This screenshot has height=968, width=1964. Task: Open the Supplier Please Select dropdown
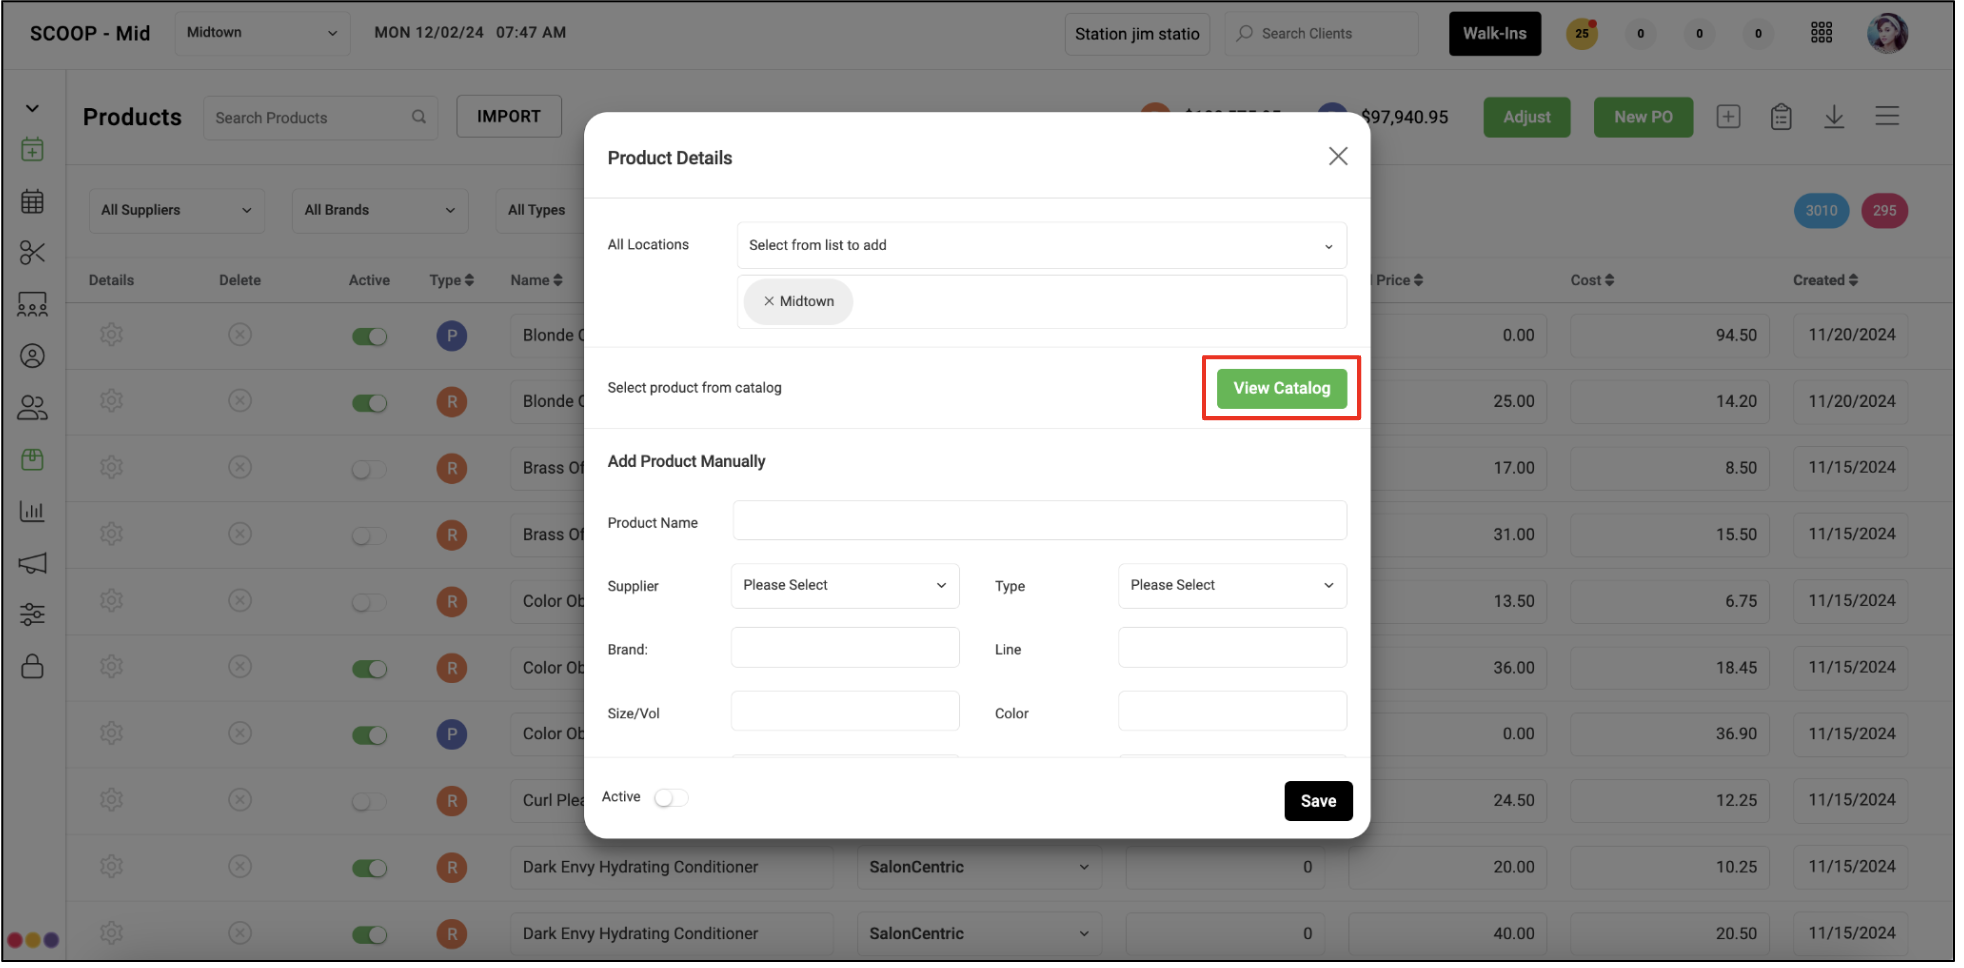click(845, 585)
